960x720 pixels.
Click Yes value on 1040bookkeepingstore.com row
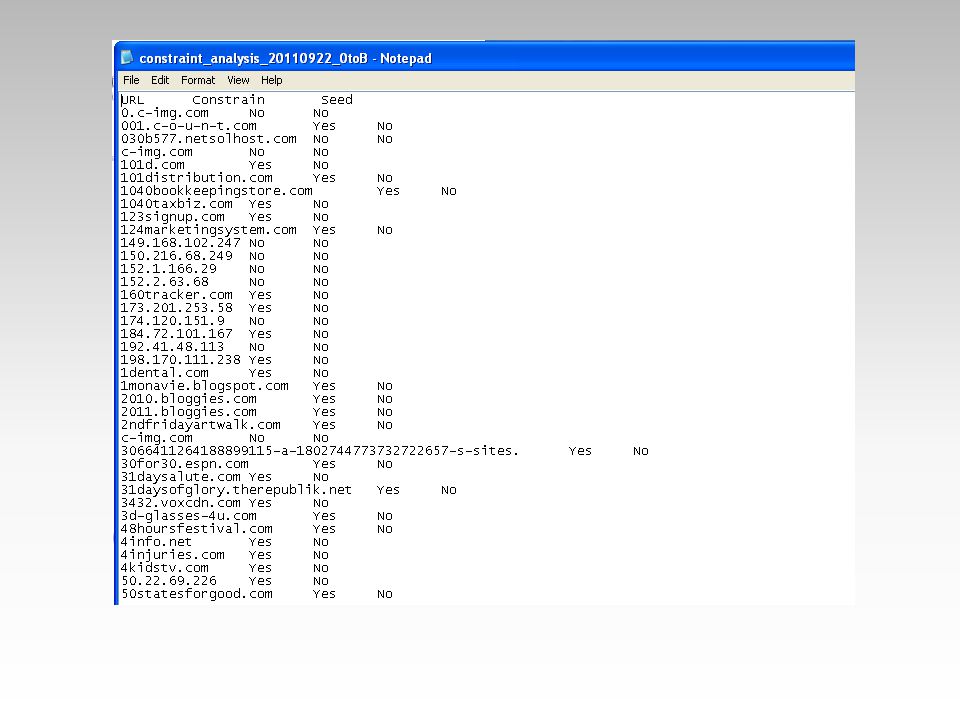pyautogui.click(x=388, y=191)
